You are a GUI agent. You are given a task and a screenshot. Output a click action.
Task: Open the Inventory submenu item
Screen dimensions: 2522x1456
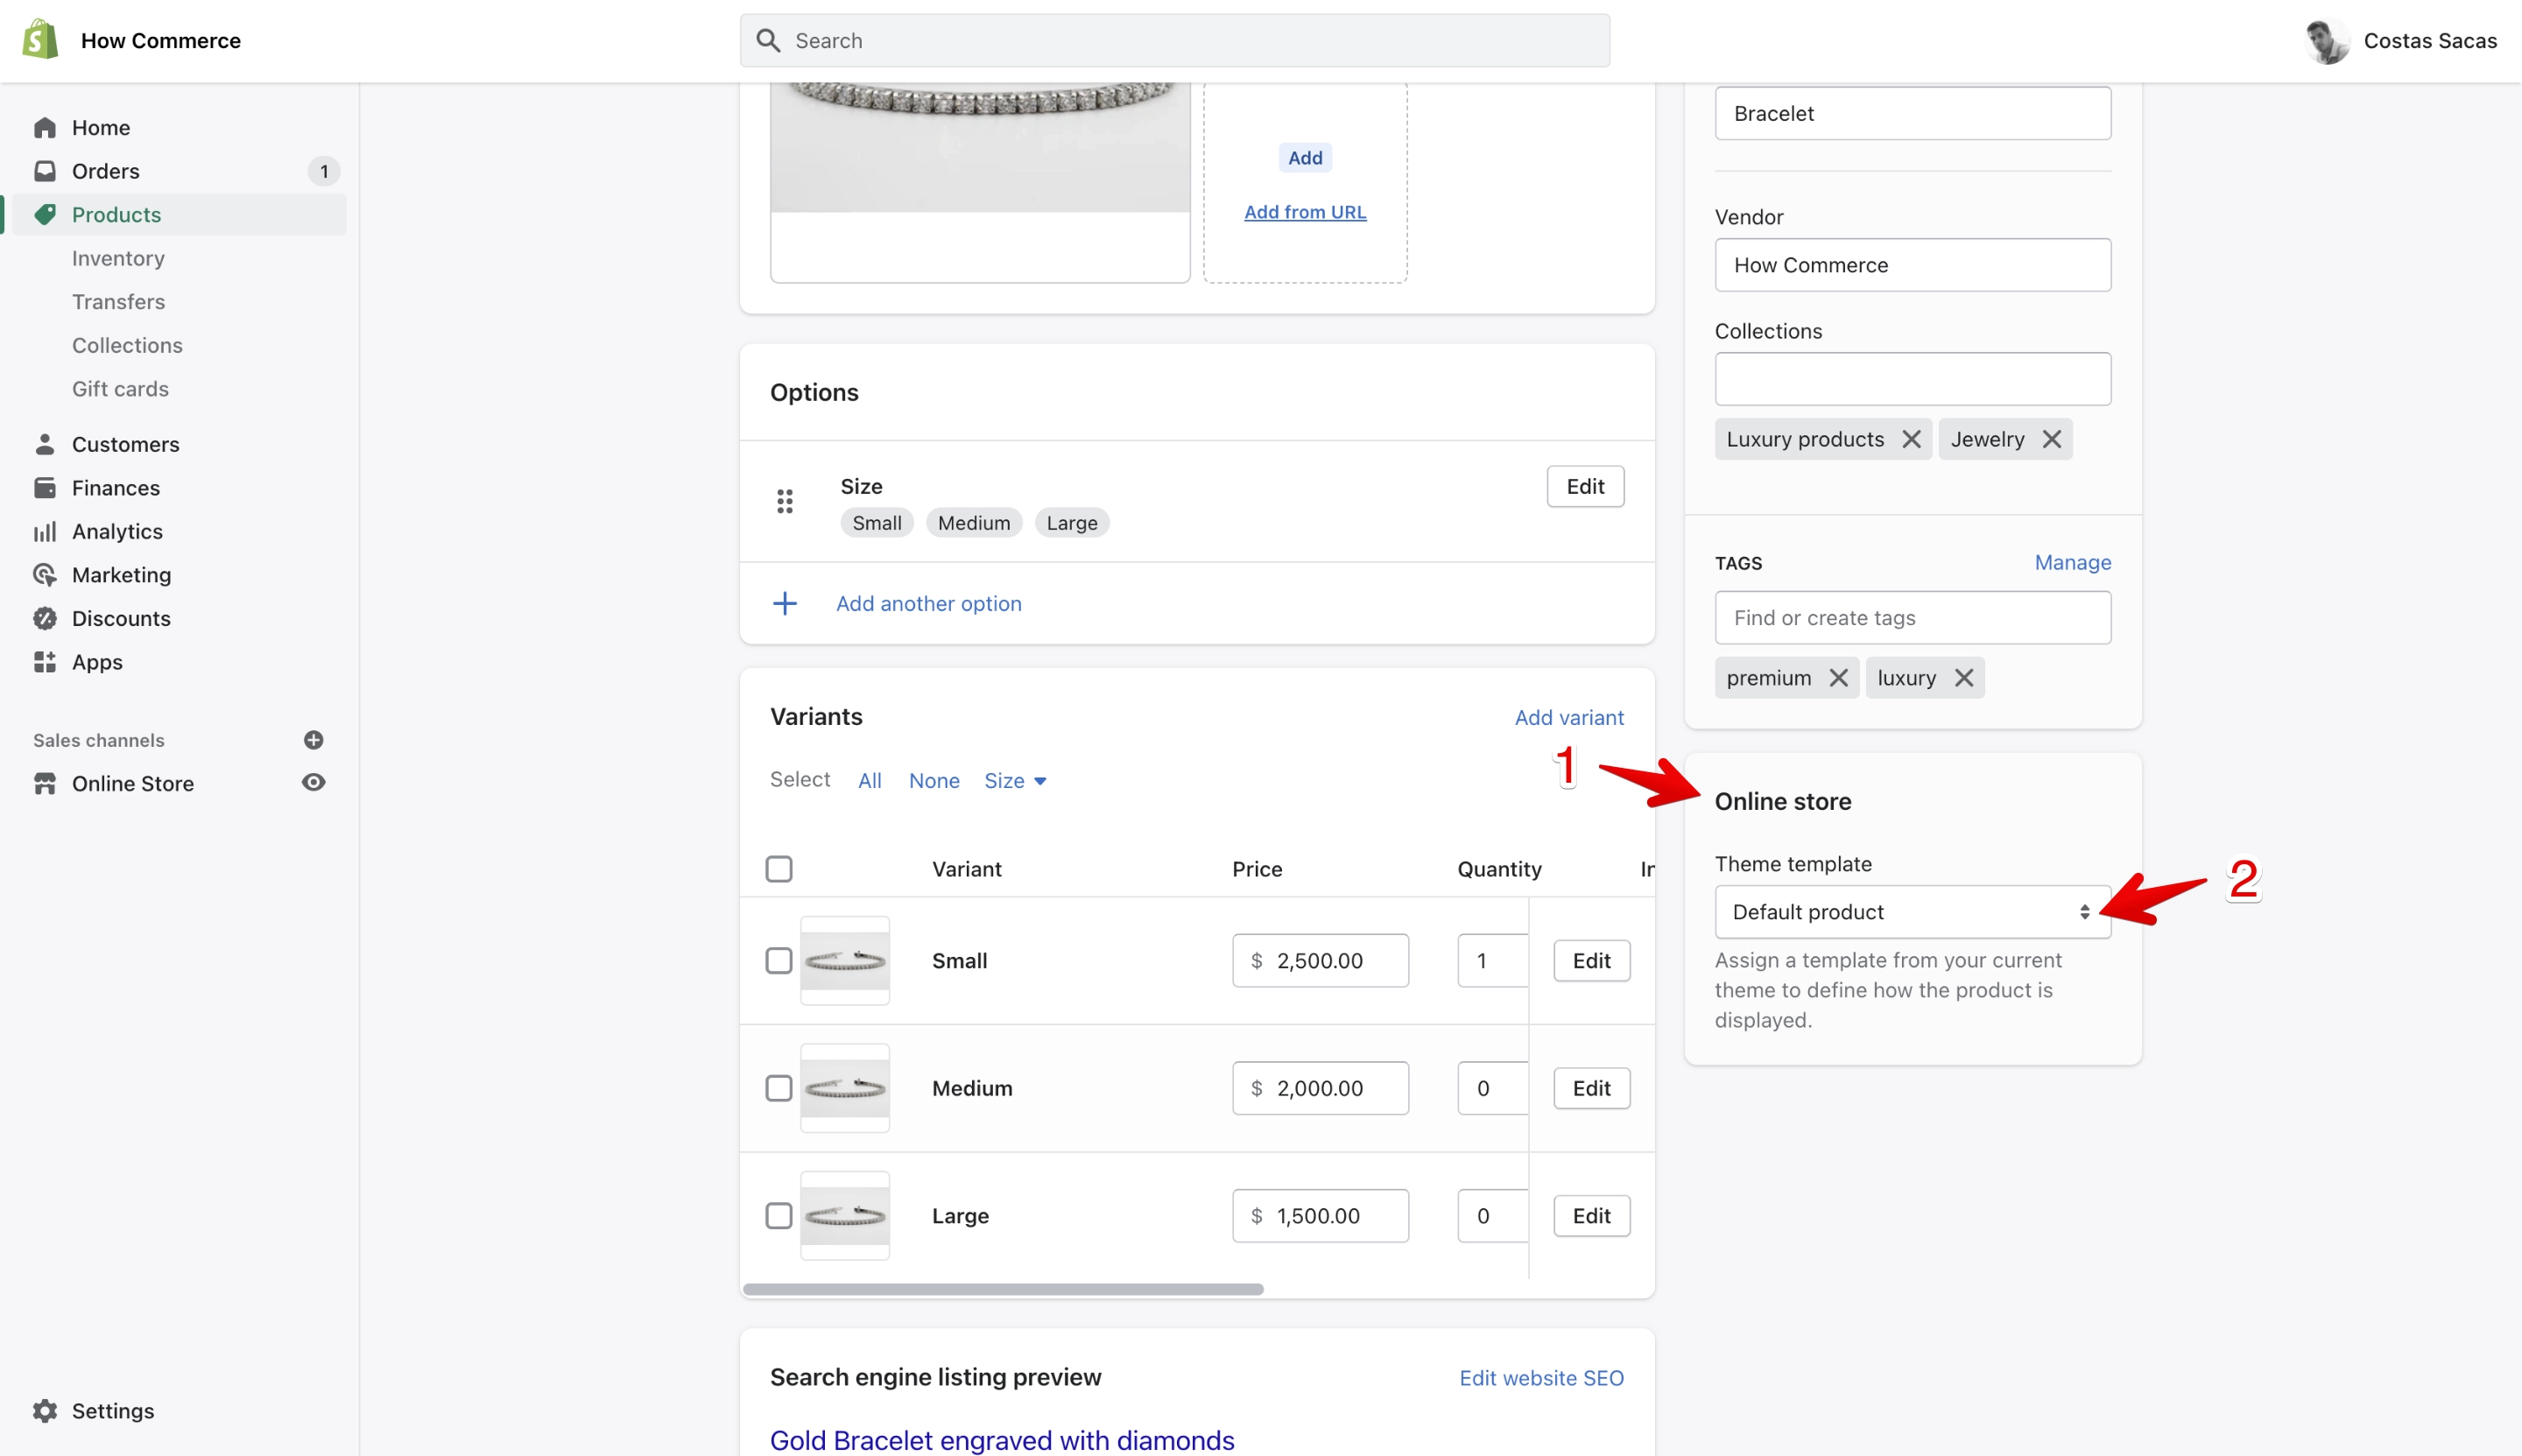click(x=118, y=258)
